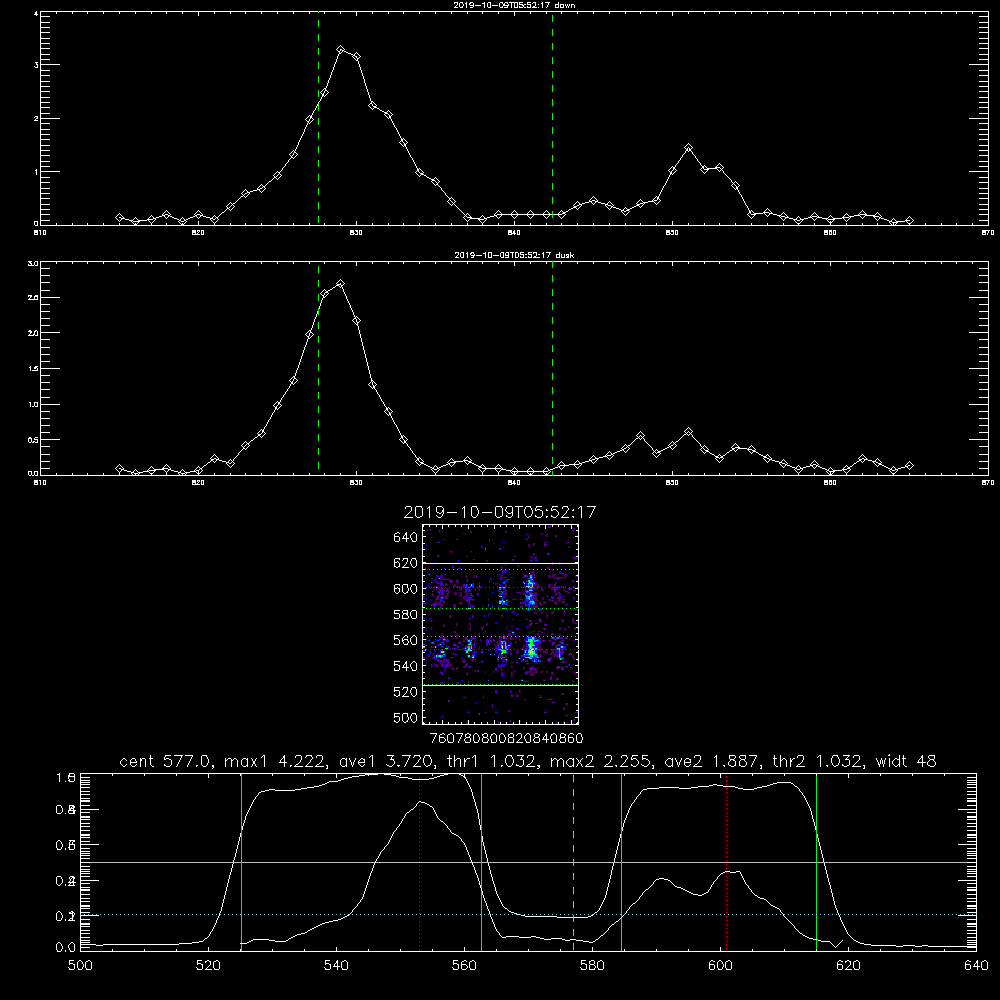Click x-axis label 560 on bottom plot
The width and height of the screenshot is (1000, 1000).
[x=464, y=966]
